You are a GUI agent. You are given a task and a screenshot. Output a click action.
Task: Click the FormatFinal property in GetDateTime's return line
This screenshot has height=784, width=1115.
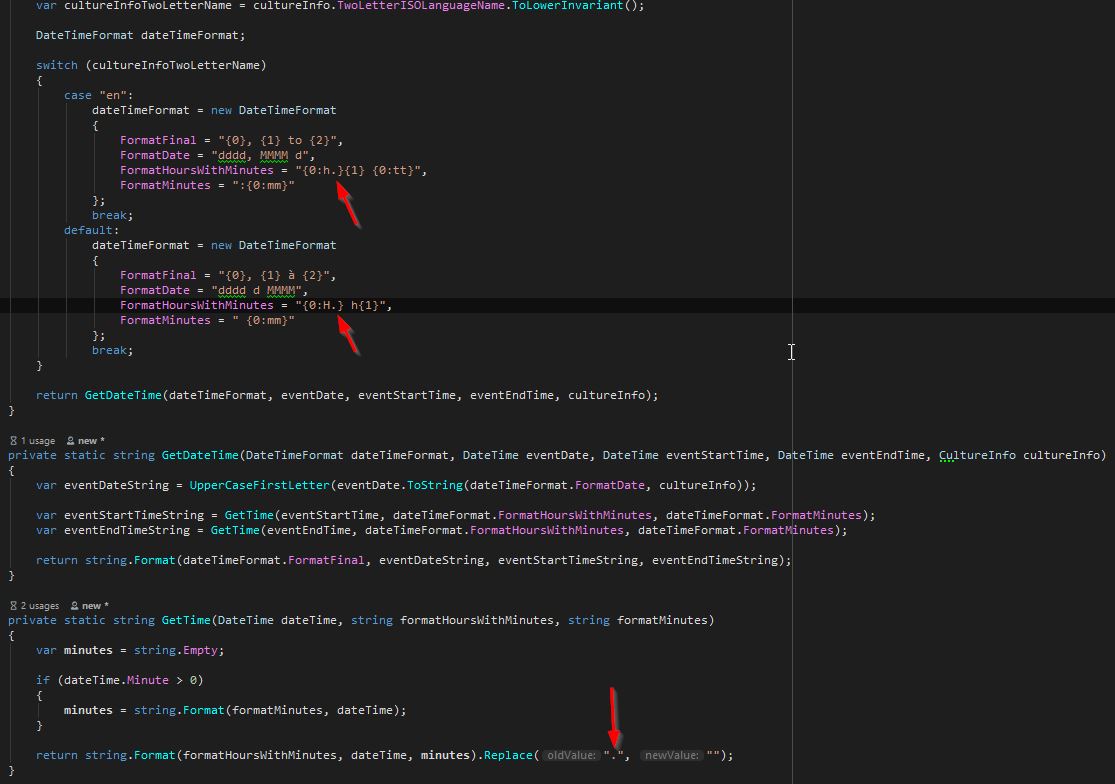(x=326, y=559)
